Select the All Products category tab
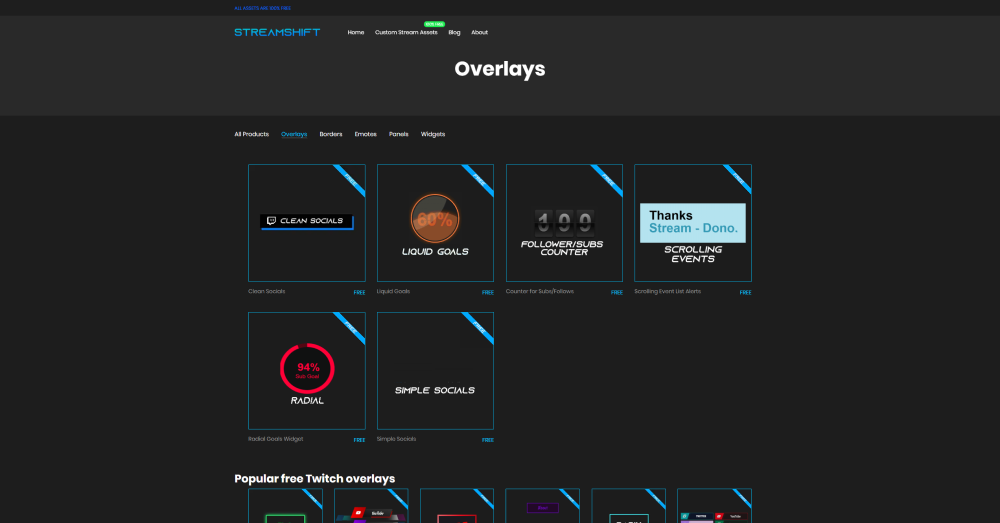 (251, 134)
